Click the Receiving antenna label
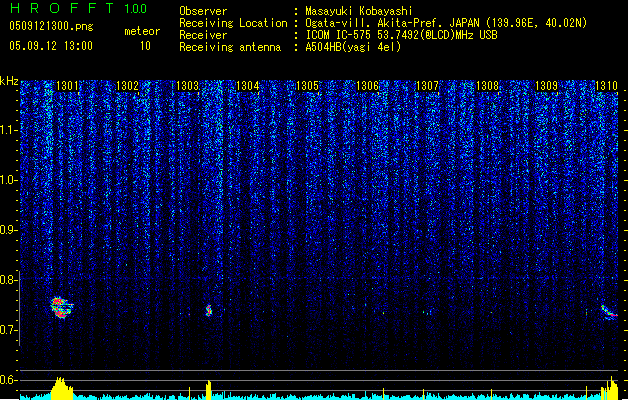629x400 pixels. pyautogui.click(x=230, y=47)
